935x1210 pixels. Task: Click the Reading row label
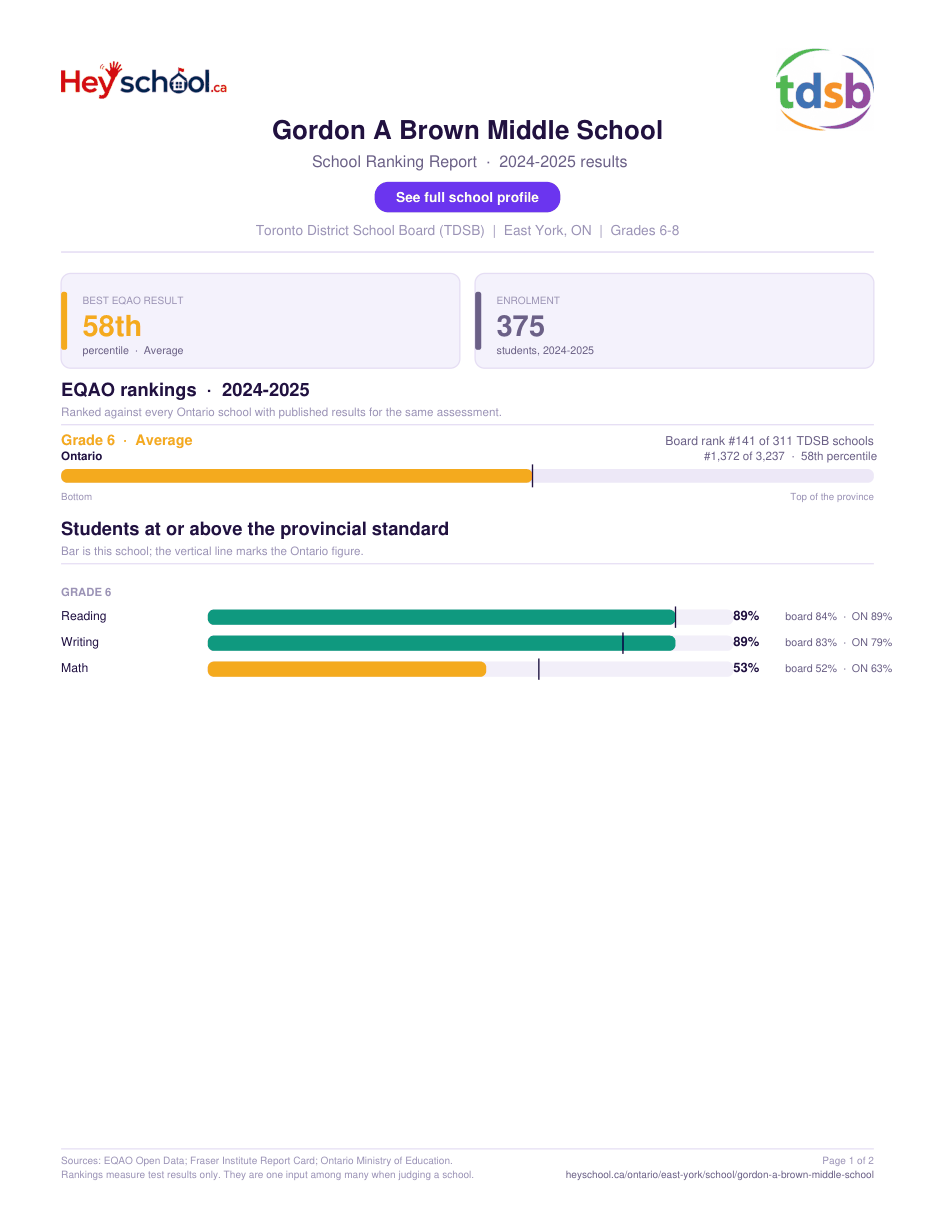[84, 616]
